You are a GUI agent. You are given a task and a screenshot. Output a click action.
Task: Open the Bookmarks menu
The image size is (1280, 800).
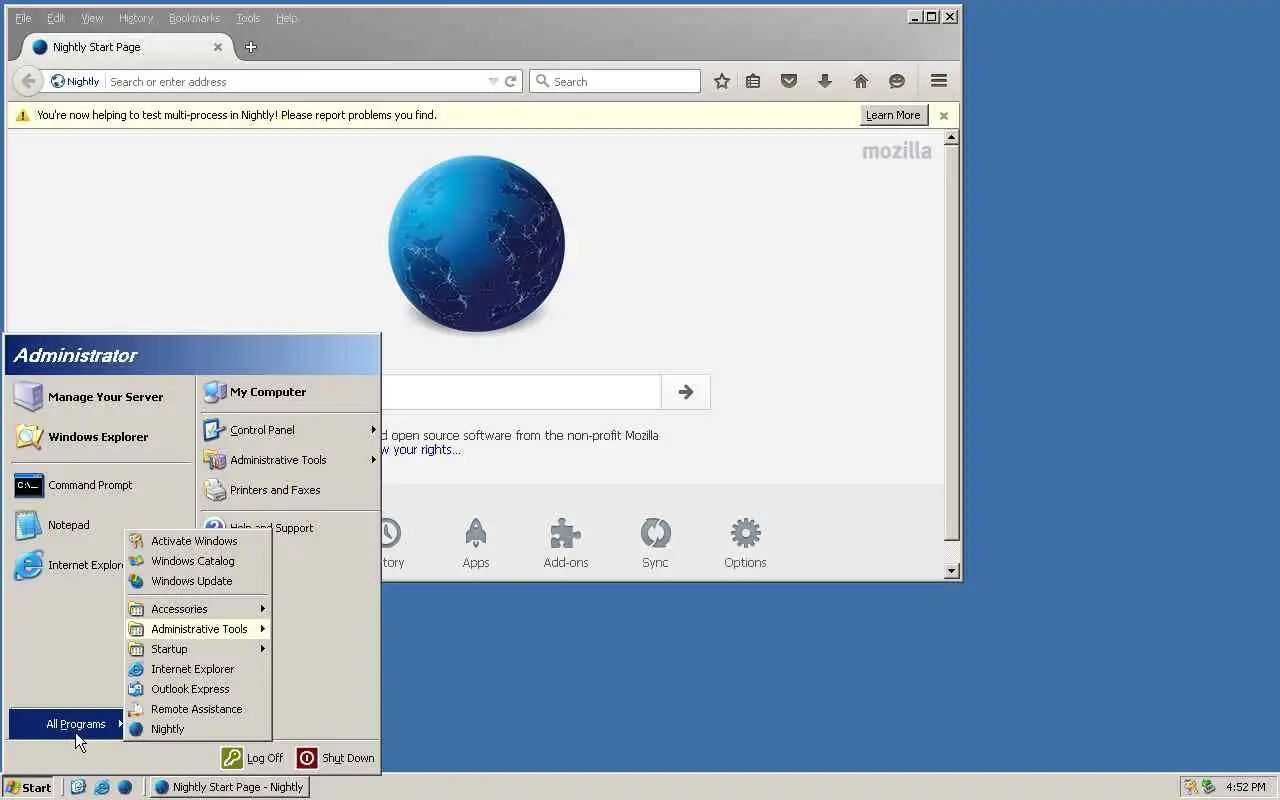coord(196,18)
